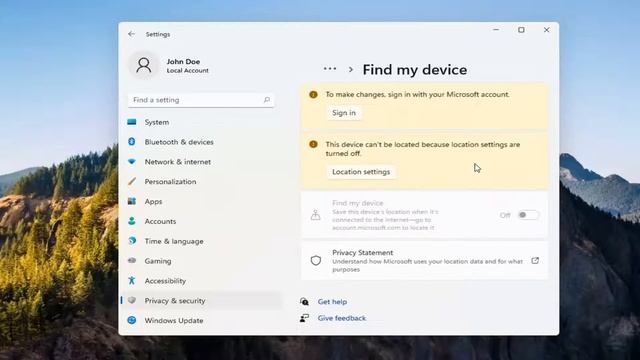Image resolution: width=640 pixels, height=360 pixels.
Task: Click the Time & language globe icon
Action: (x=131, y=241)
